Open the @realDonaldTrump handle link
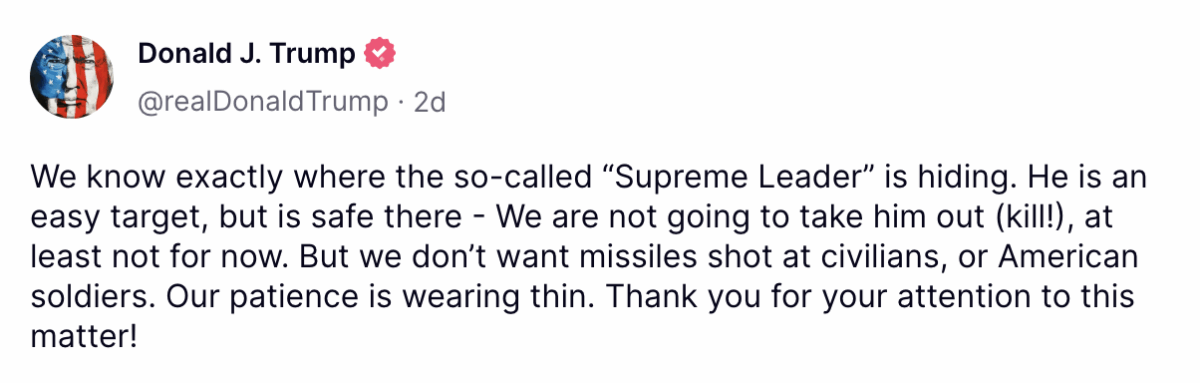The height and width of the screenshot is (383, 1200). pos(262,101)
